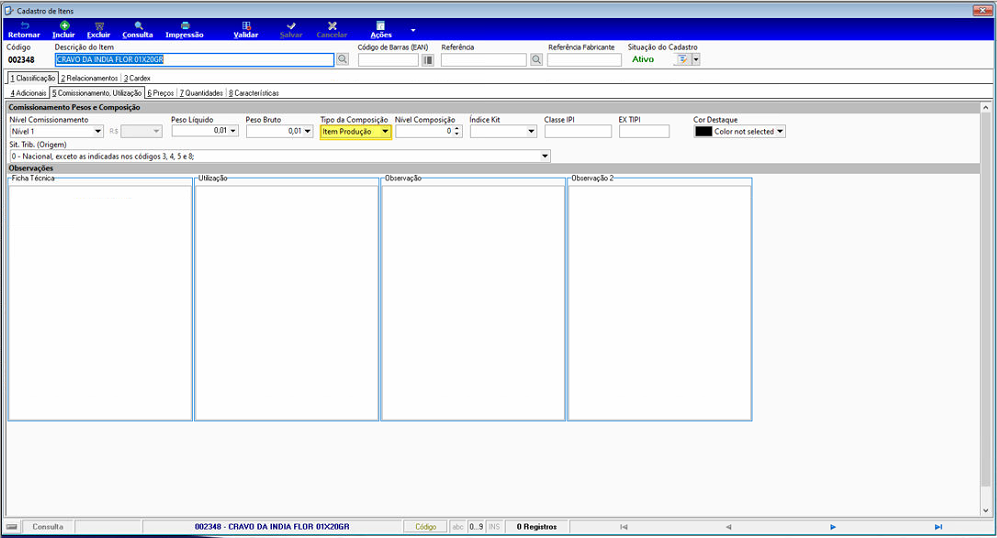Image resolution: width=997 pixels, height=538 pixels.
Task: Go to first record navigation arrow
Action: [624, 527]
